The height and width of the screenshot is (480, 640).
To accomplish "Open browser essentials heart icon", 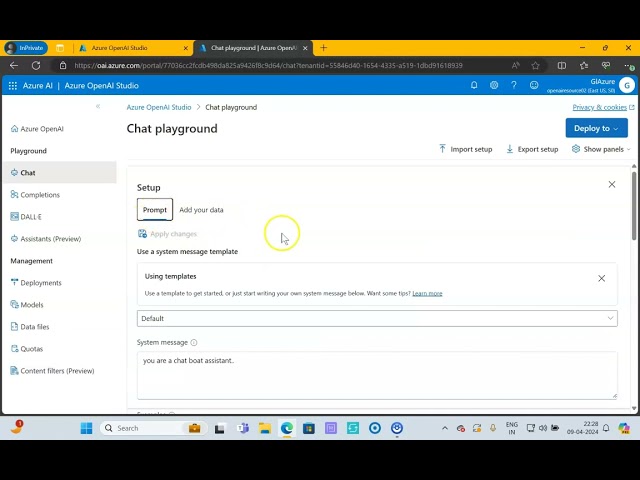I will point(606,65).
